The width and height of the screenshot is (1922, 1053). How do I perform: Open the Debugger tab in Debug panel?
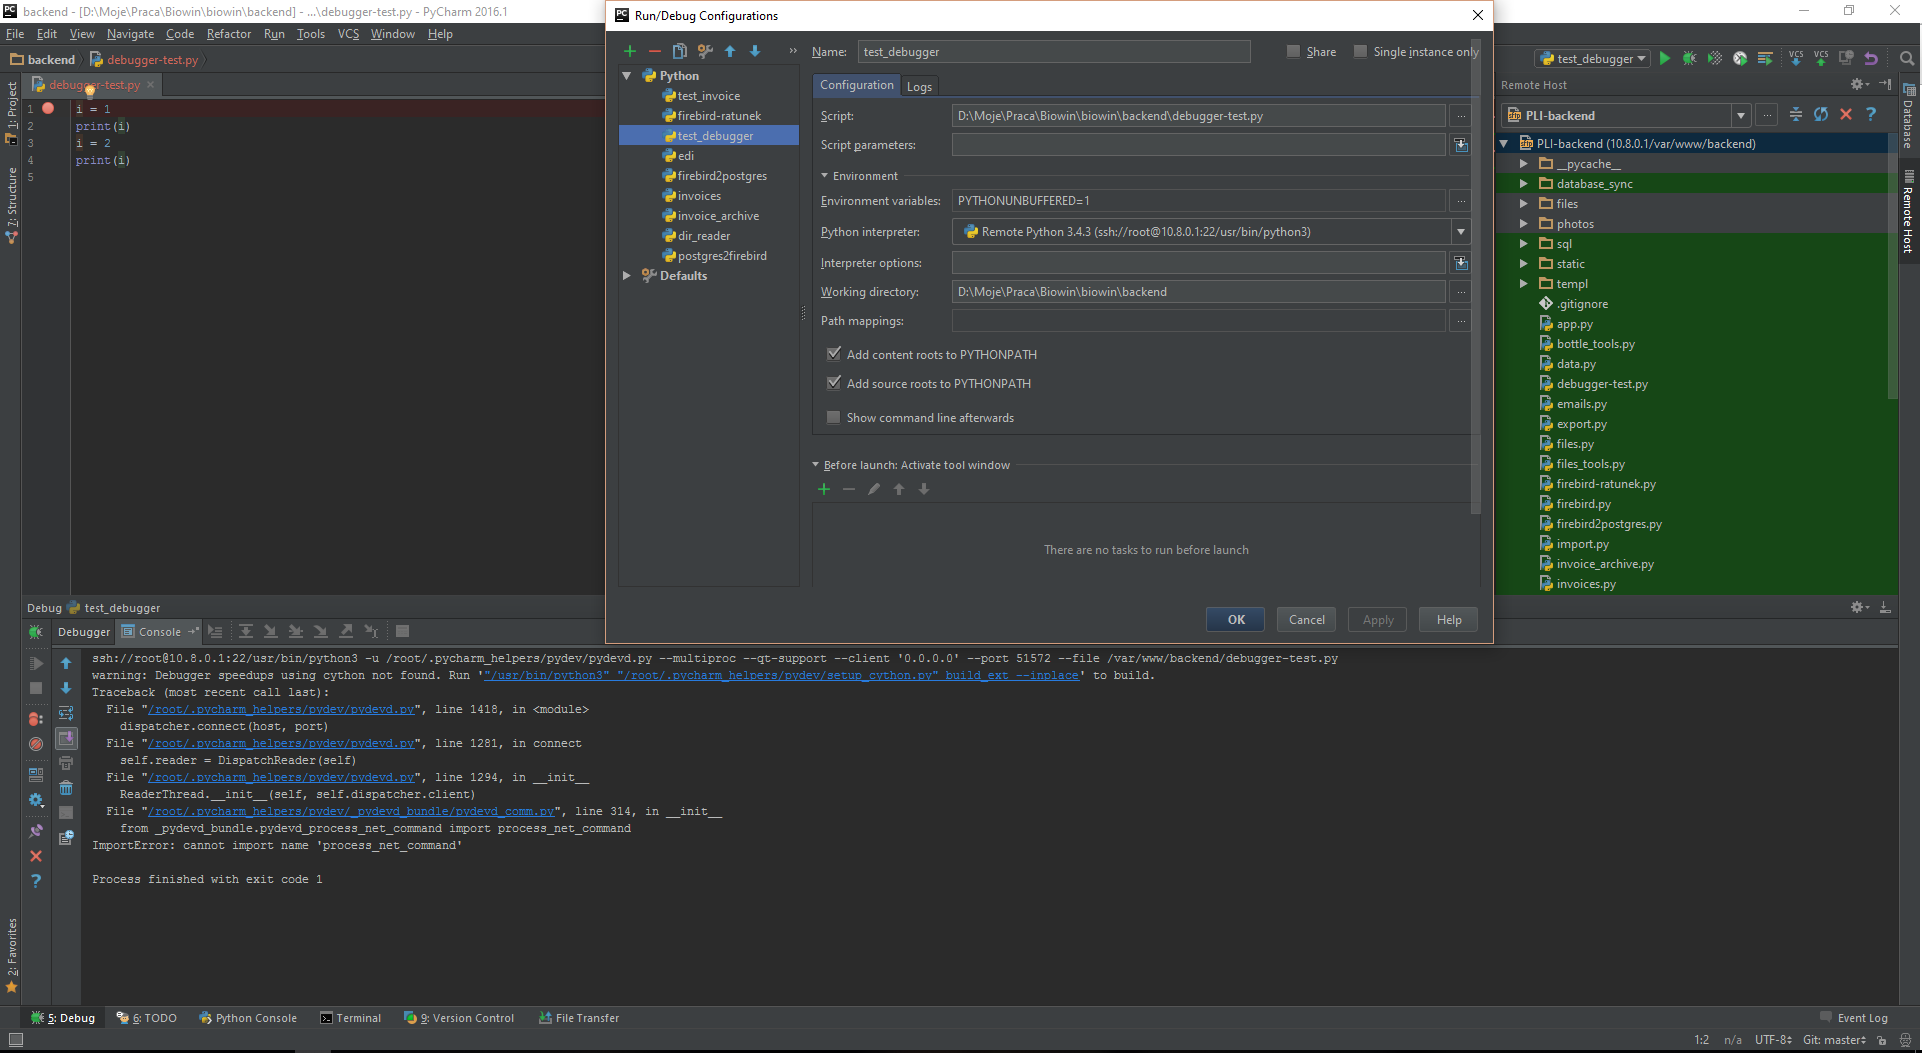click(x=84, y=632)
